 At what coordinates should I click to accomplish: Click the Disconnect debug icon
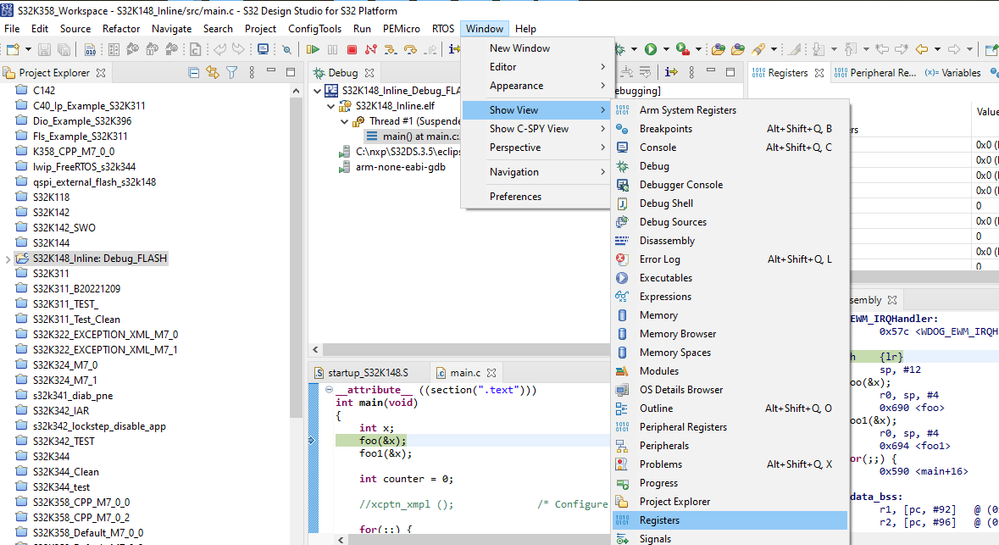(x=371, y=49)
